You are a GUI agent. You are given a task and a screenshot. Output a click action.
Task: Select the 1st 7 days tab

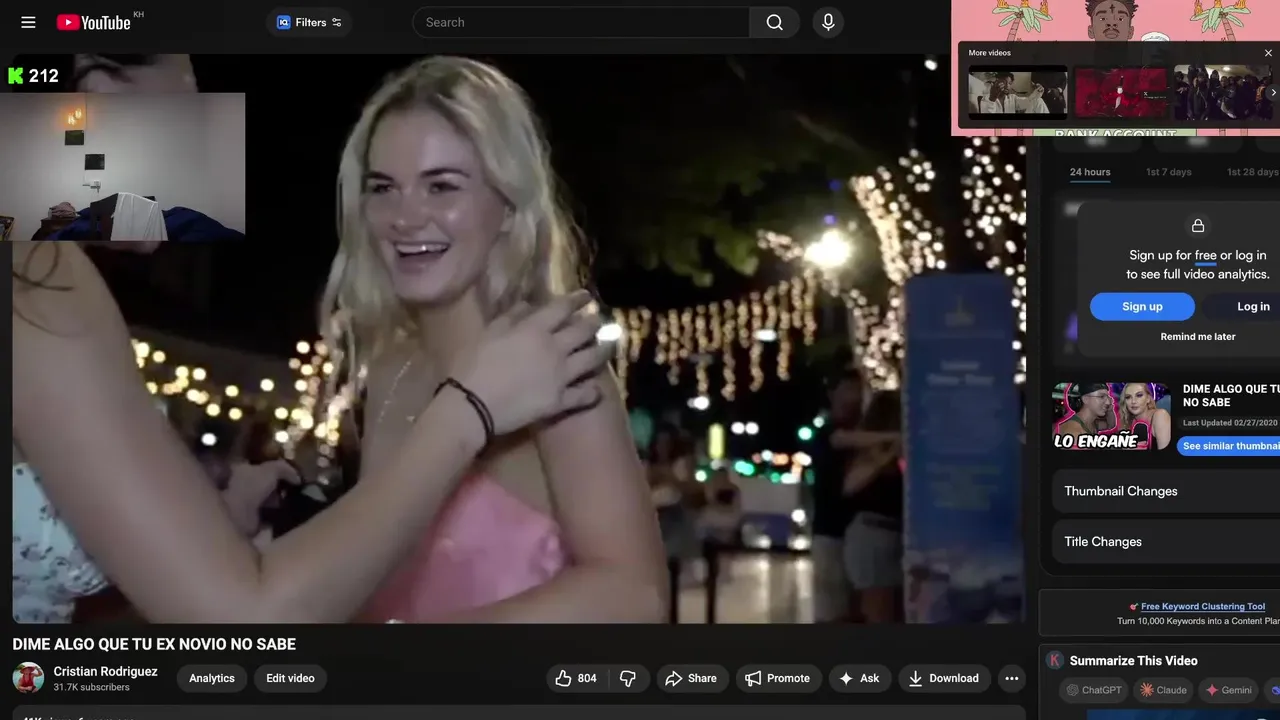(1168, 172)
